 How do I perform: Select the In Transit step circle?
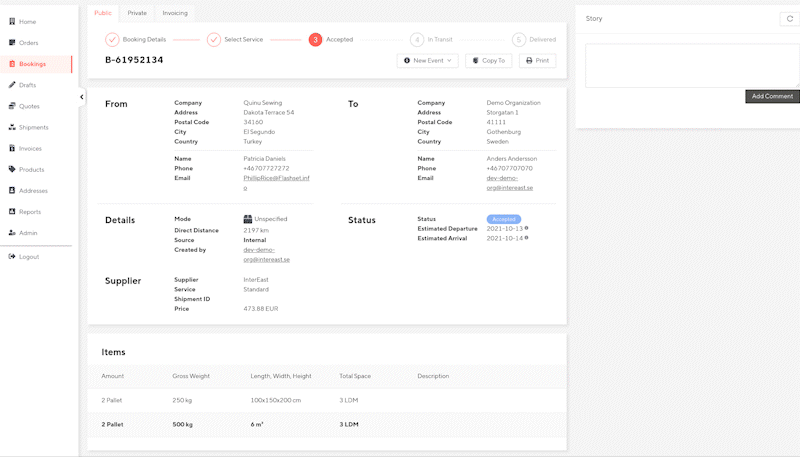[416, 40]
